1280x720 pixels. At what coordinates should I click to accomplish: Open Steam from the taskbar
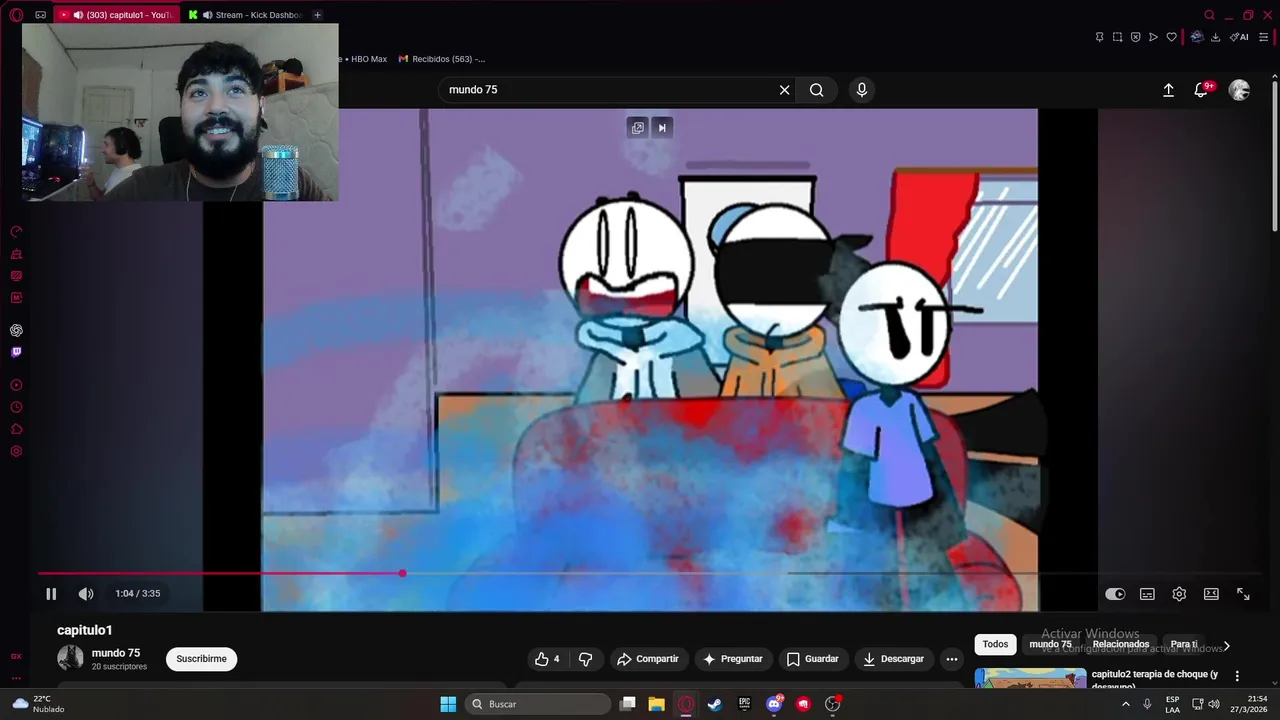pyautogui.click(x=714, y=704)
